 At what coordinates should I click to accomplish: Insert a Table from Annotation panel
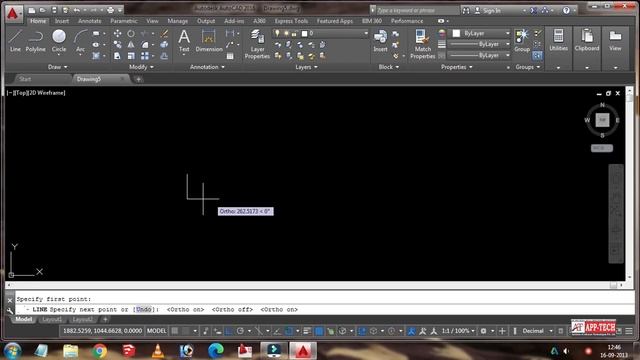(230, 56)
